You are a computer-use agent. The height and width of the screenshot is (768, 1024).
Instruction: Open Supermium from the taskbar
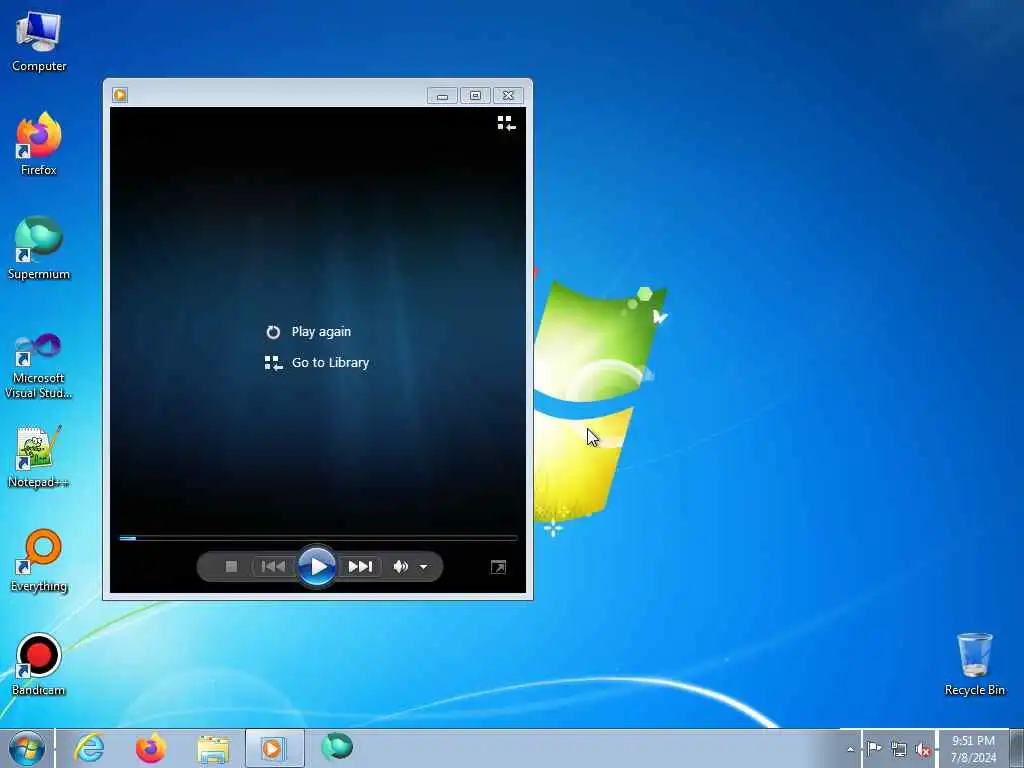(337, 748)
